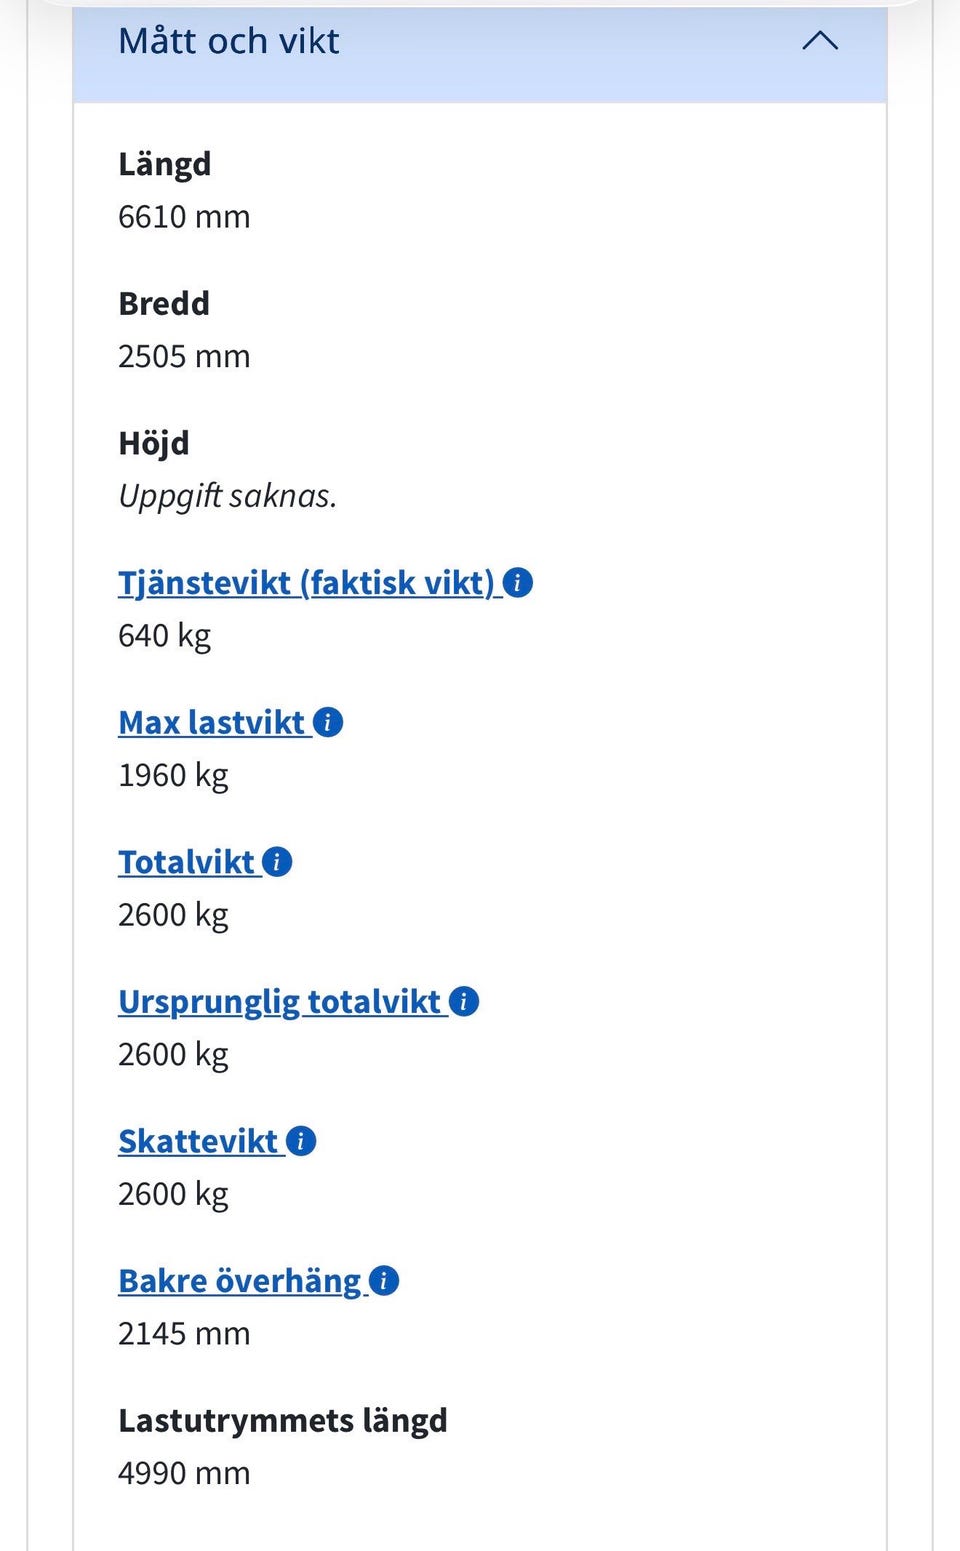Show info for Ursprunglig totalvikt via its icon

click(464, 1001)
